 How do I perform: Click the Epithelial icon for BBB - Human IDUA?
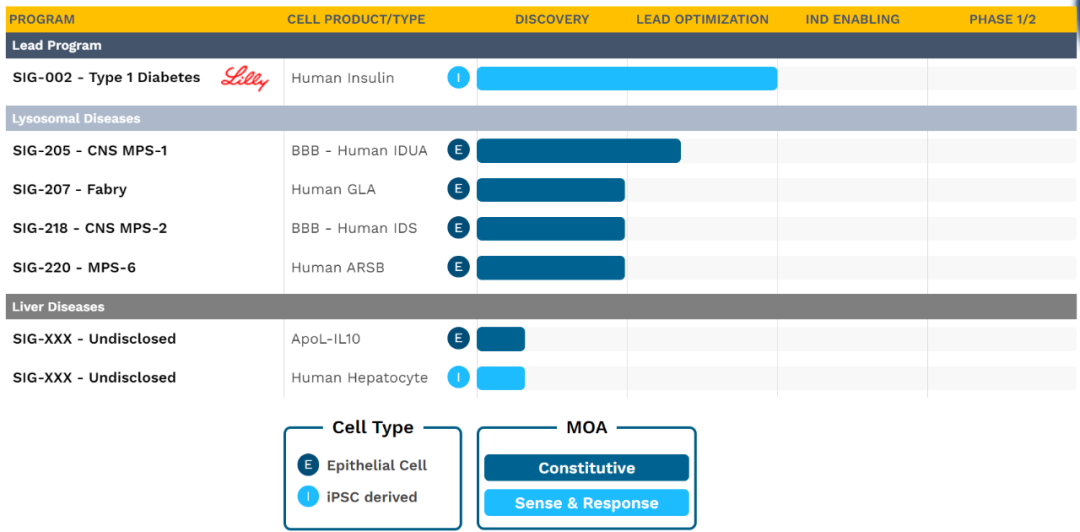(458, 150)
